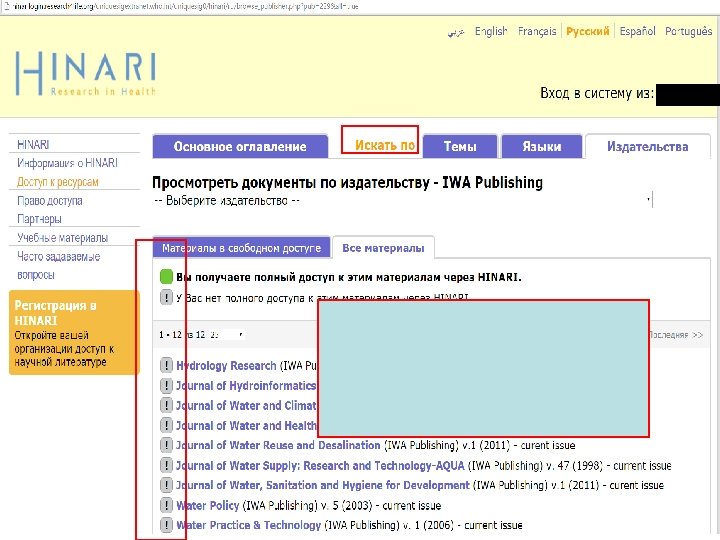Screen dimensions: 720x540
Task: Go to the 'Последняя >>' last page link
Action: coord(676,335)
